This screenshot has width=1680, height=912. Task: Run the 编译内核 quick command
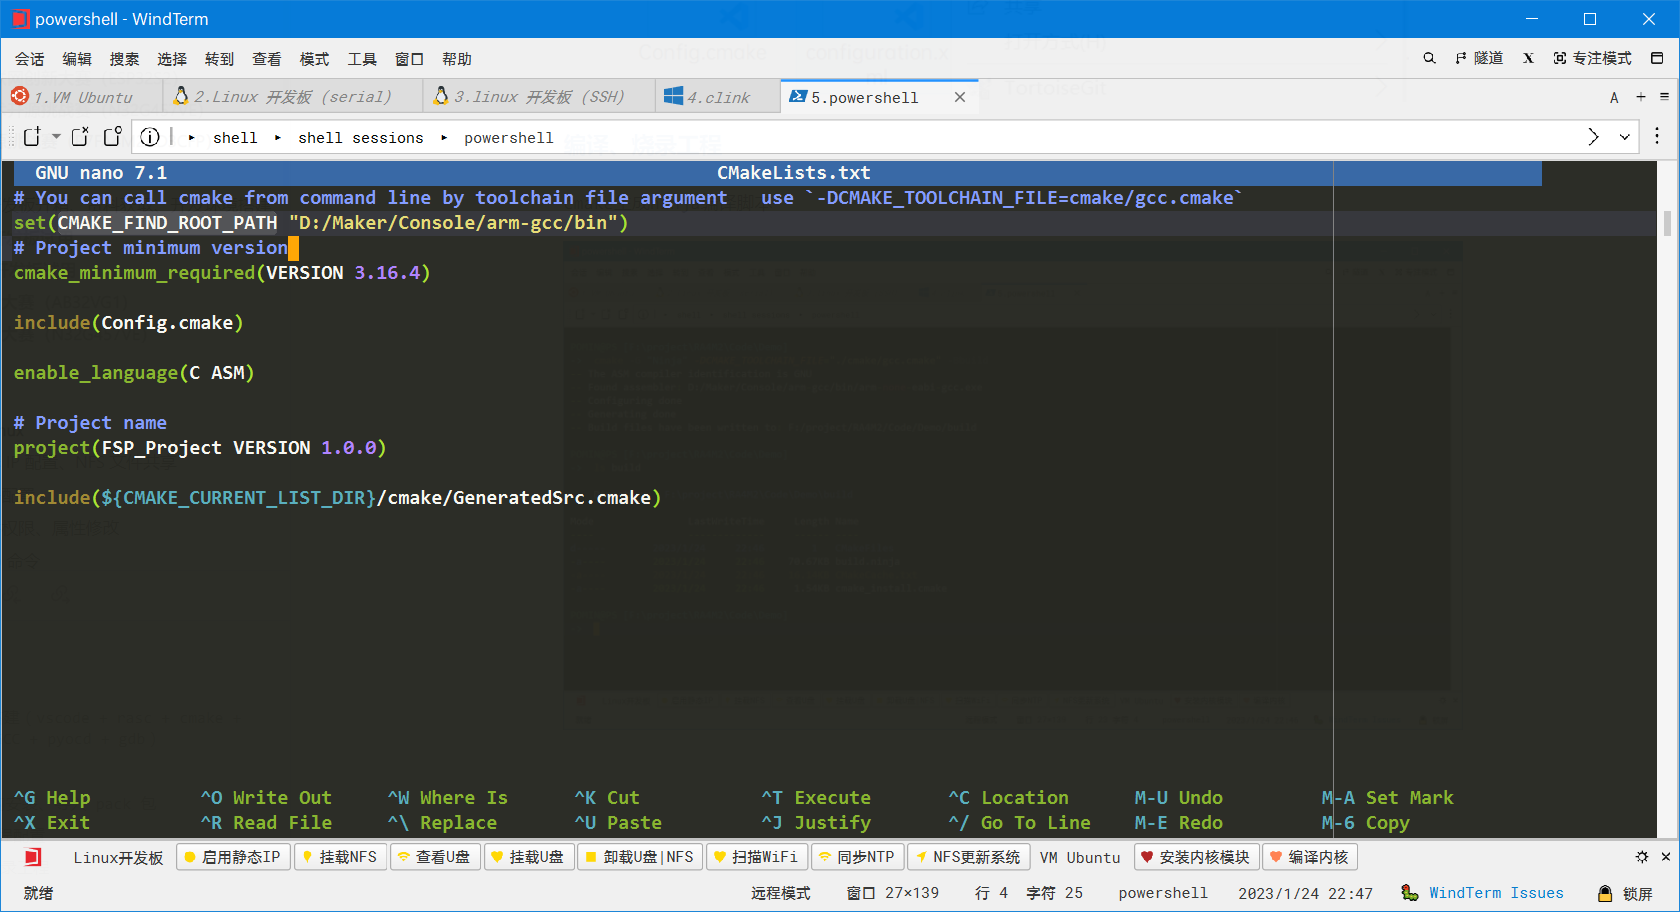(x=1310, y=857)
